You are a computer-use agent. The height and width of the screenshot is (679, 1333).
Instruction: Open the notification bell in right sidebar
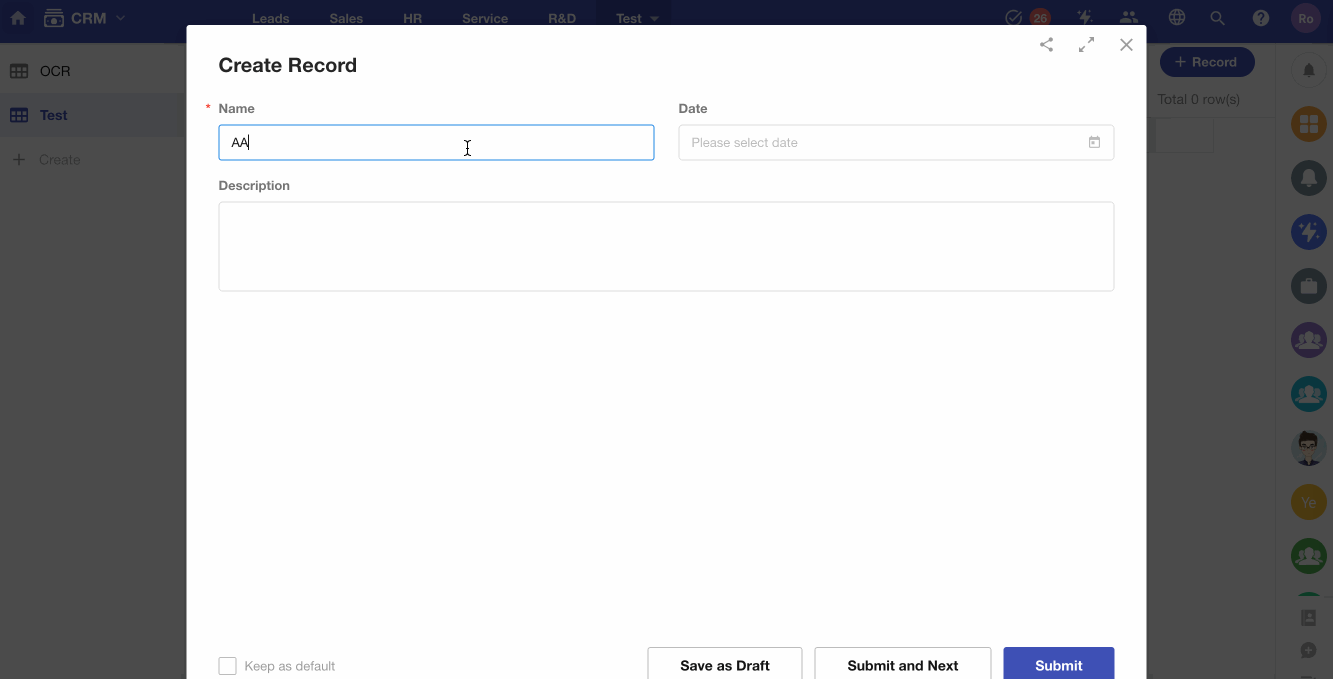1308,70
